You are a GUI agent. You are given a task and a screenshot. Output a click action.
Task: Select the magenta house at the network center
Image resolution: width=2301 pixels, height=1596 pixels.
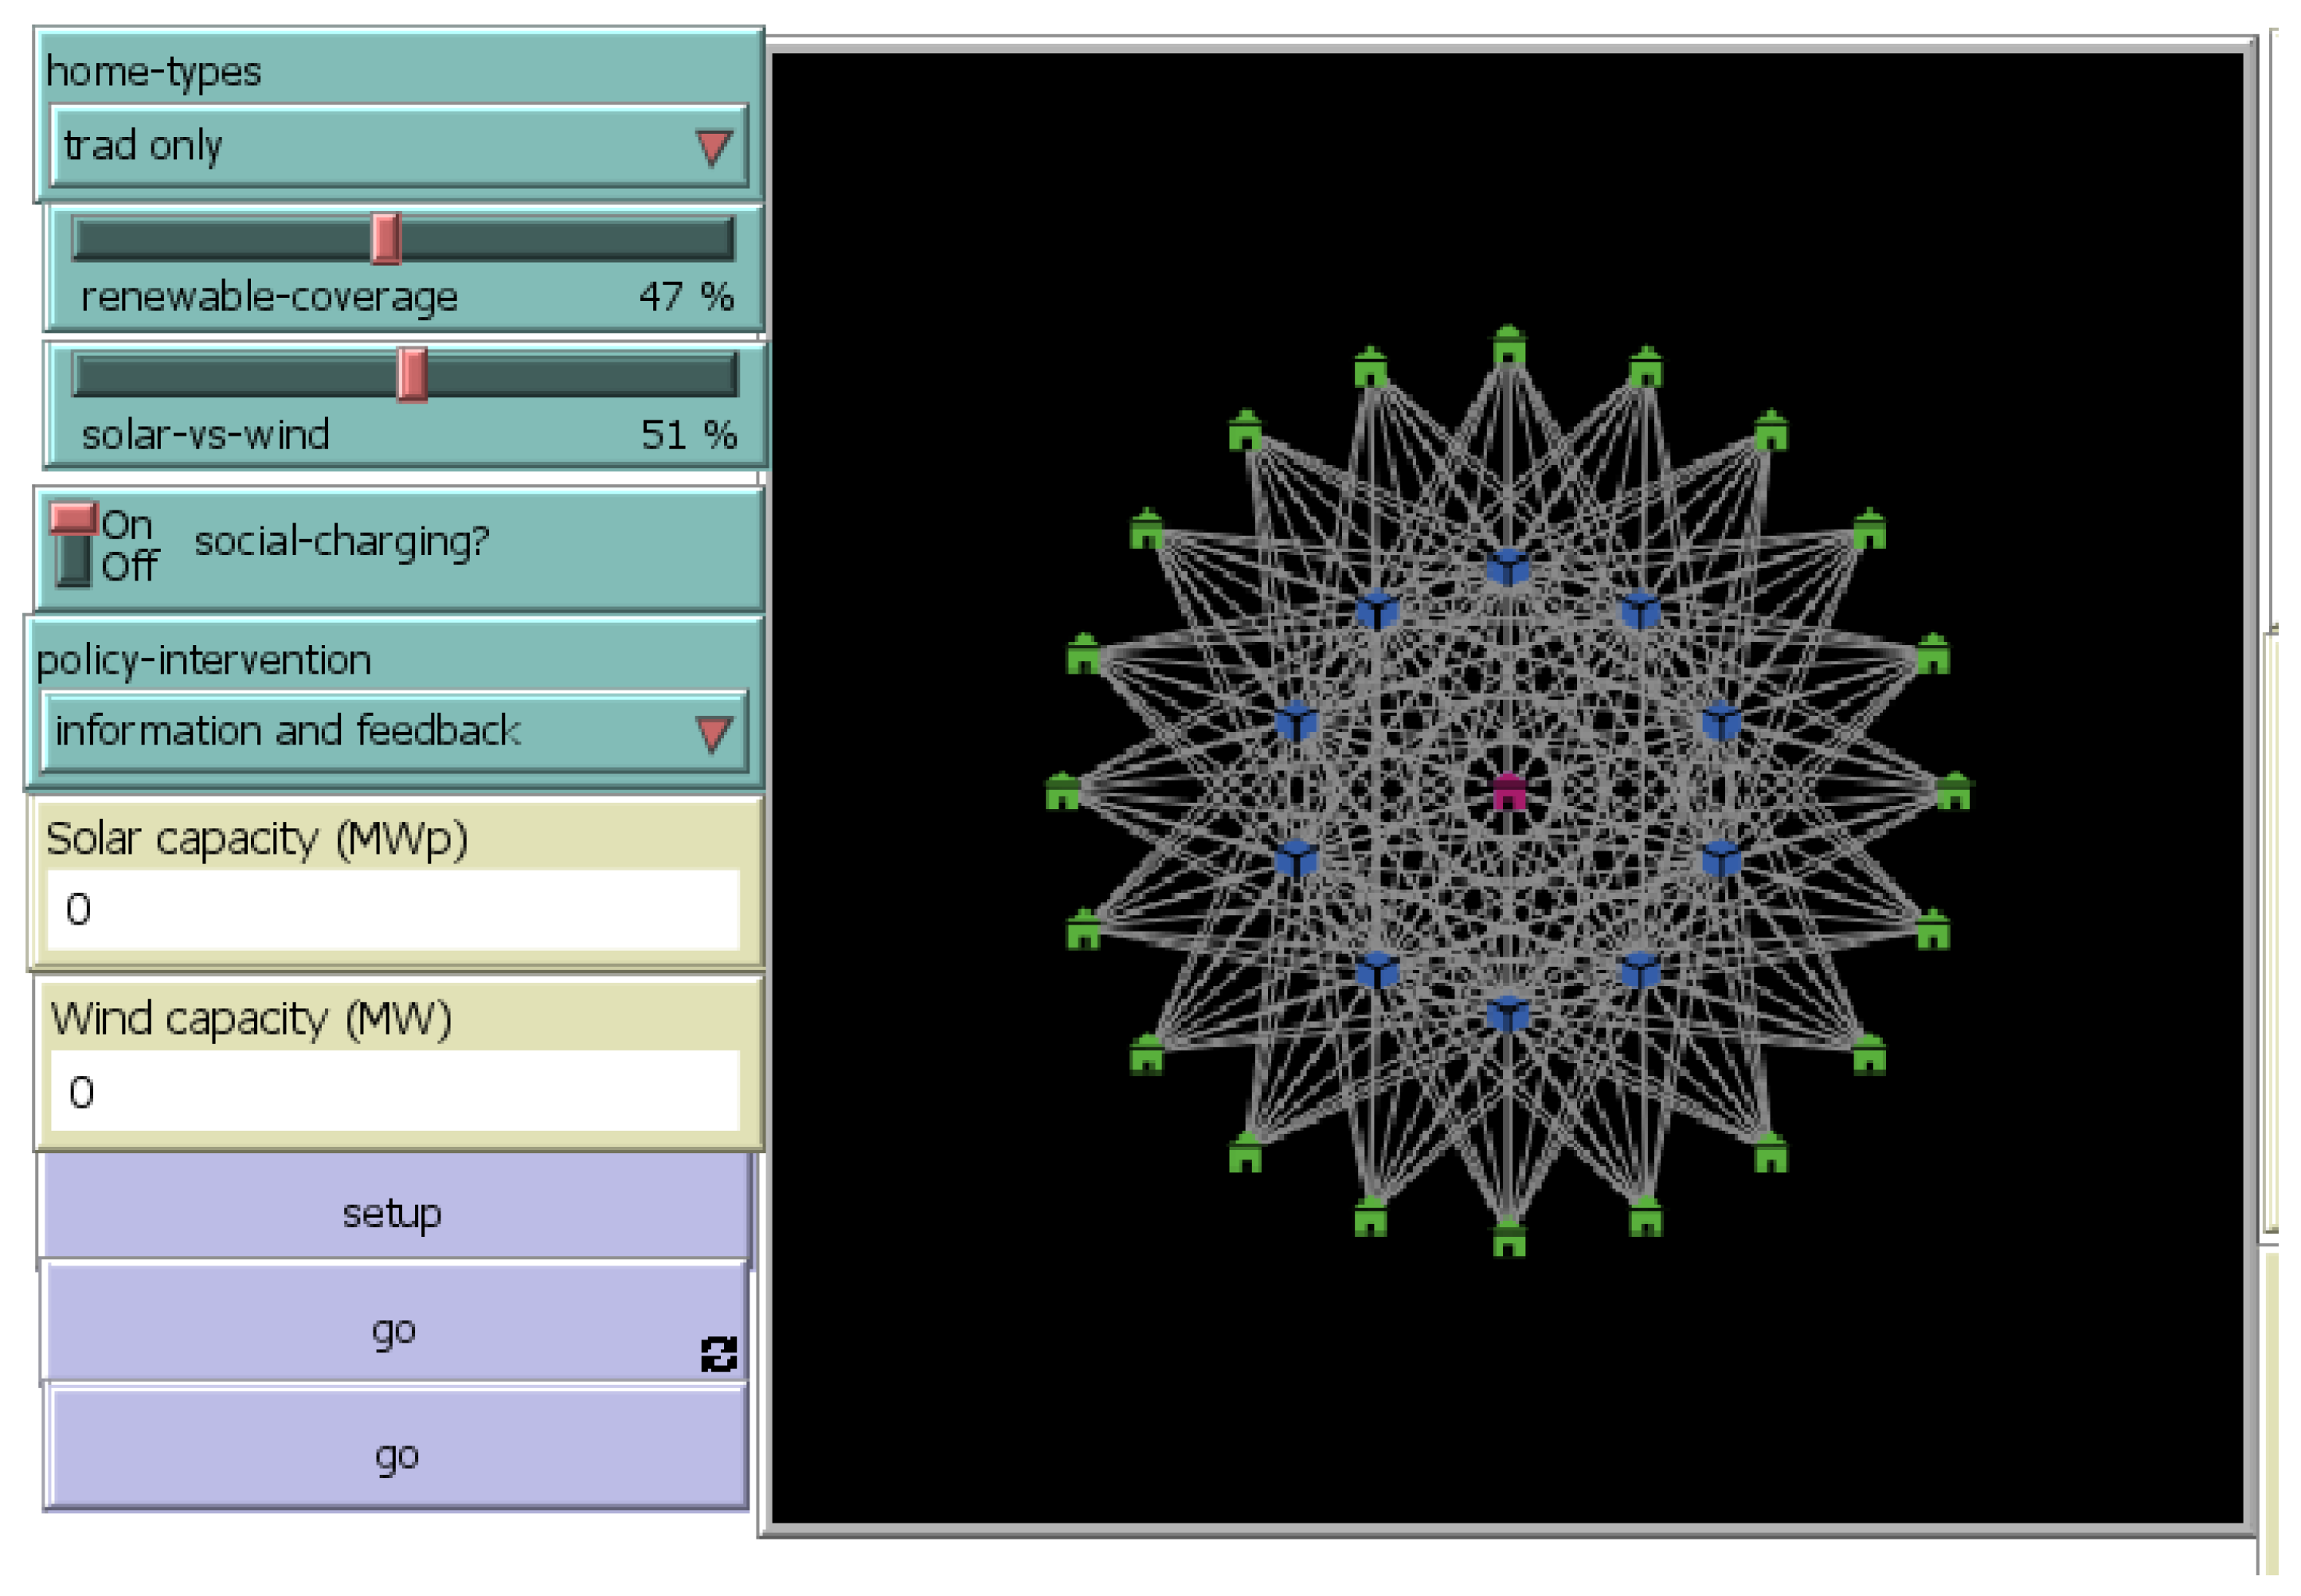pos(1509,791)
